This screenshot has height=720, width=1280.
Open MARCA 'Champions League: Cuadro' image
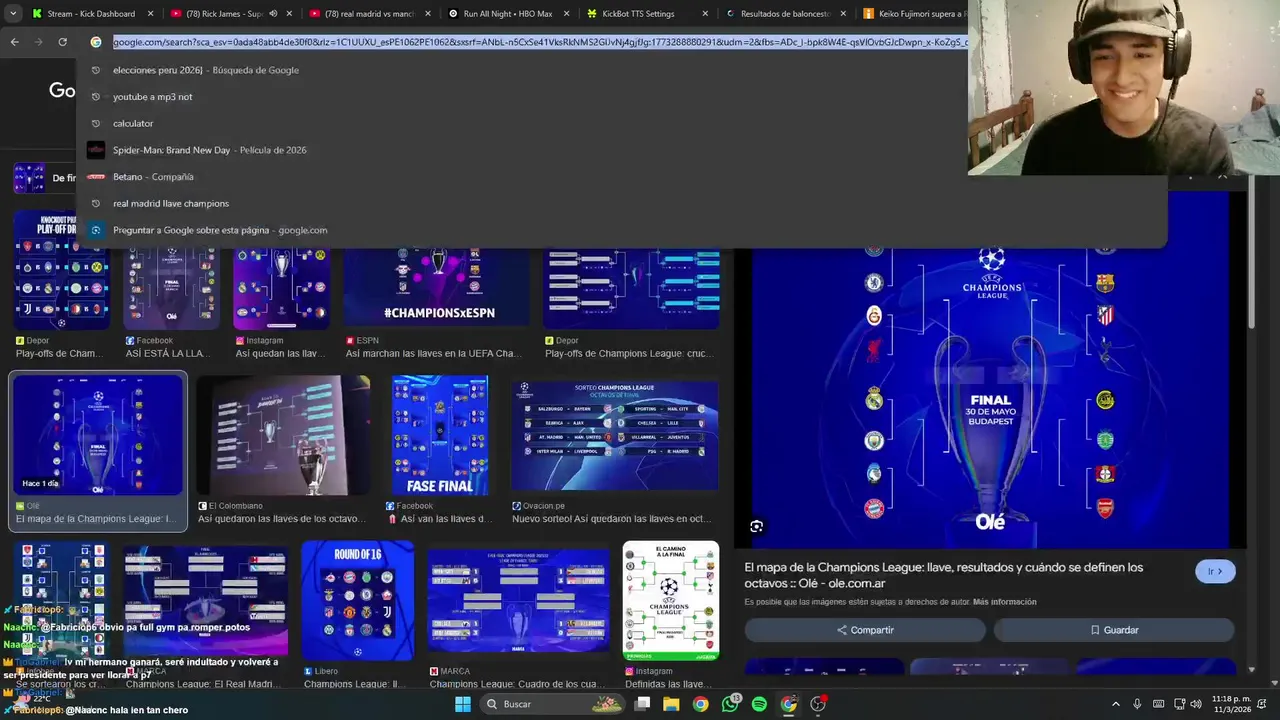click(518, 601)
